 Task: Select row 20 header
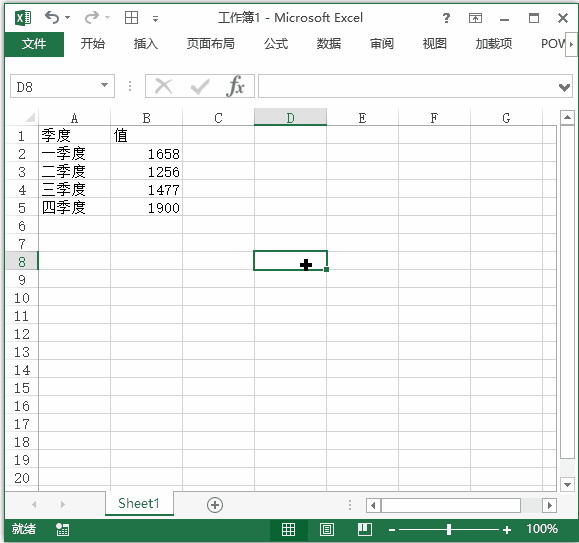(21, 478)
